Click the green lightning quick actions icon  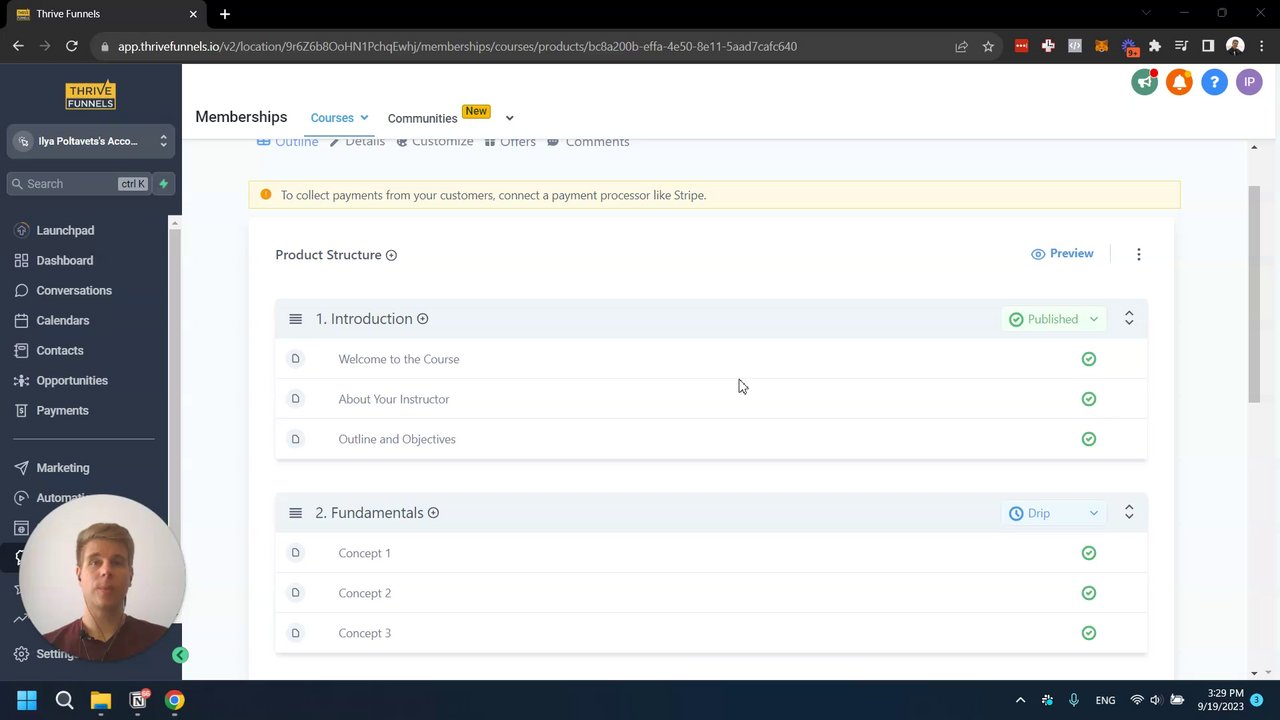pos(164,184)
